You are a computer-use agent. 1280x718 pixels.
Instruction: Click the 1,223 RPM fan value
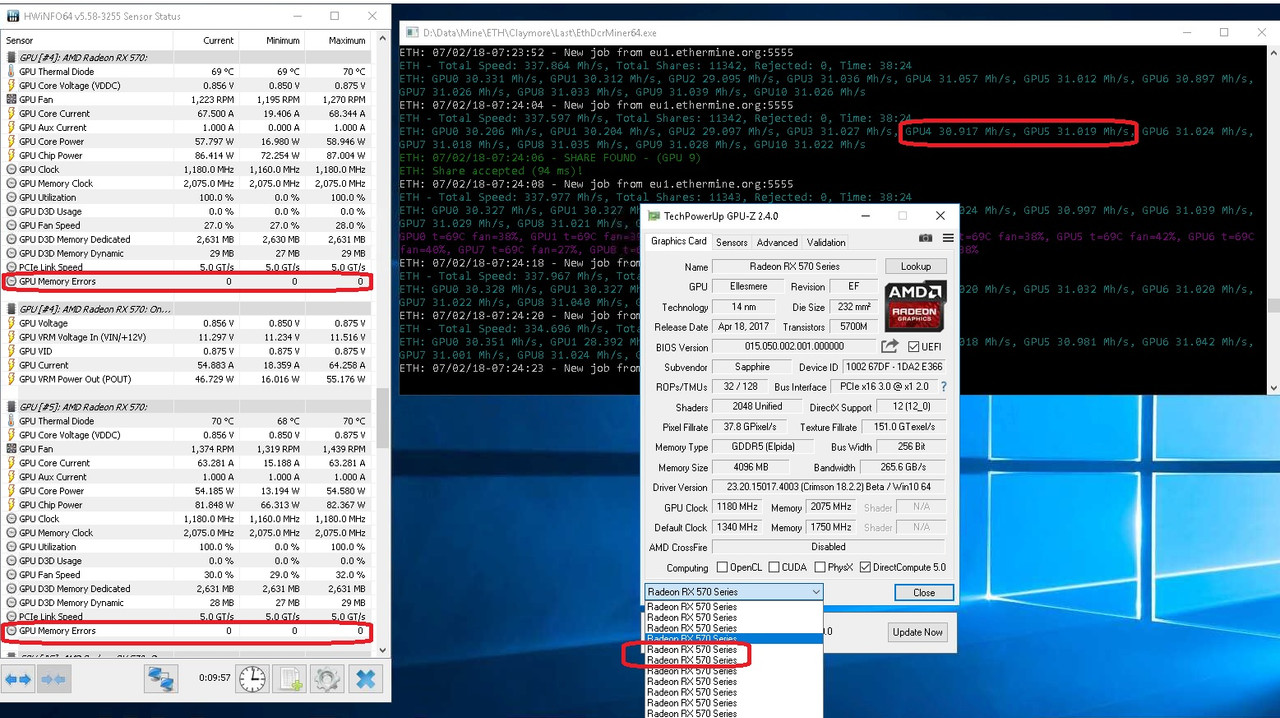pos(212,99)
